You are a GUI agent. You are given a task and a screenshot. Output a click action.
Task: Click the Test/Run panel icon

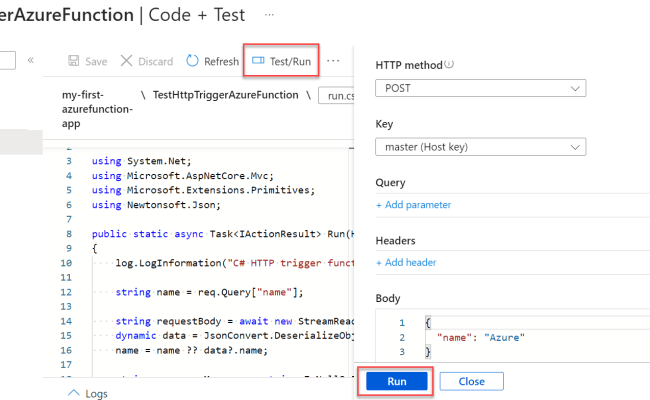[x=258, y=61]
